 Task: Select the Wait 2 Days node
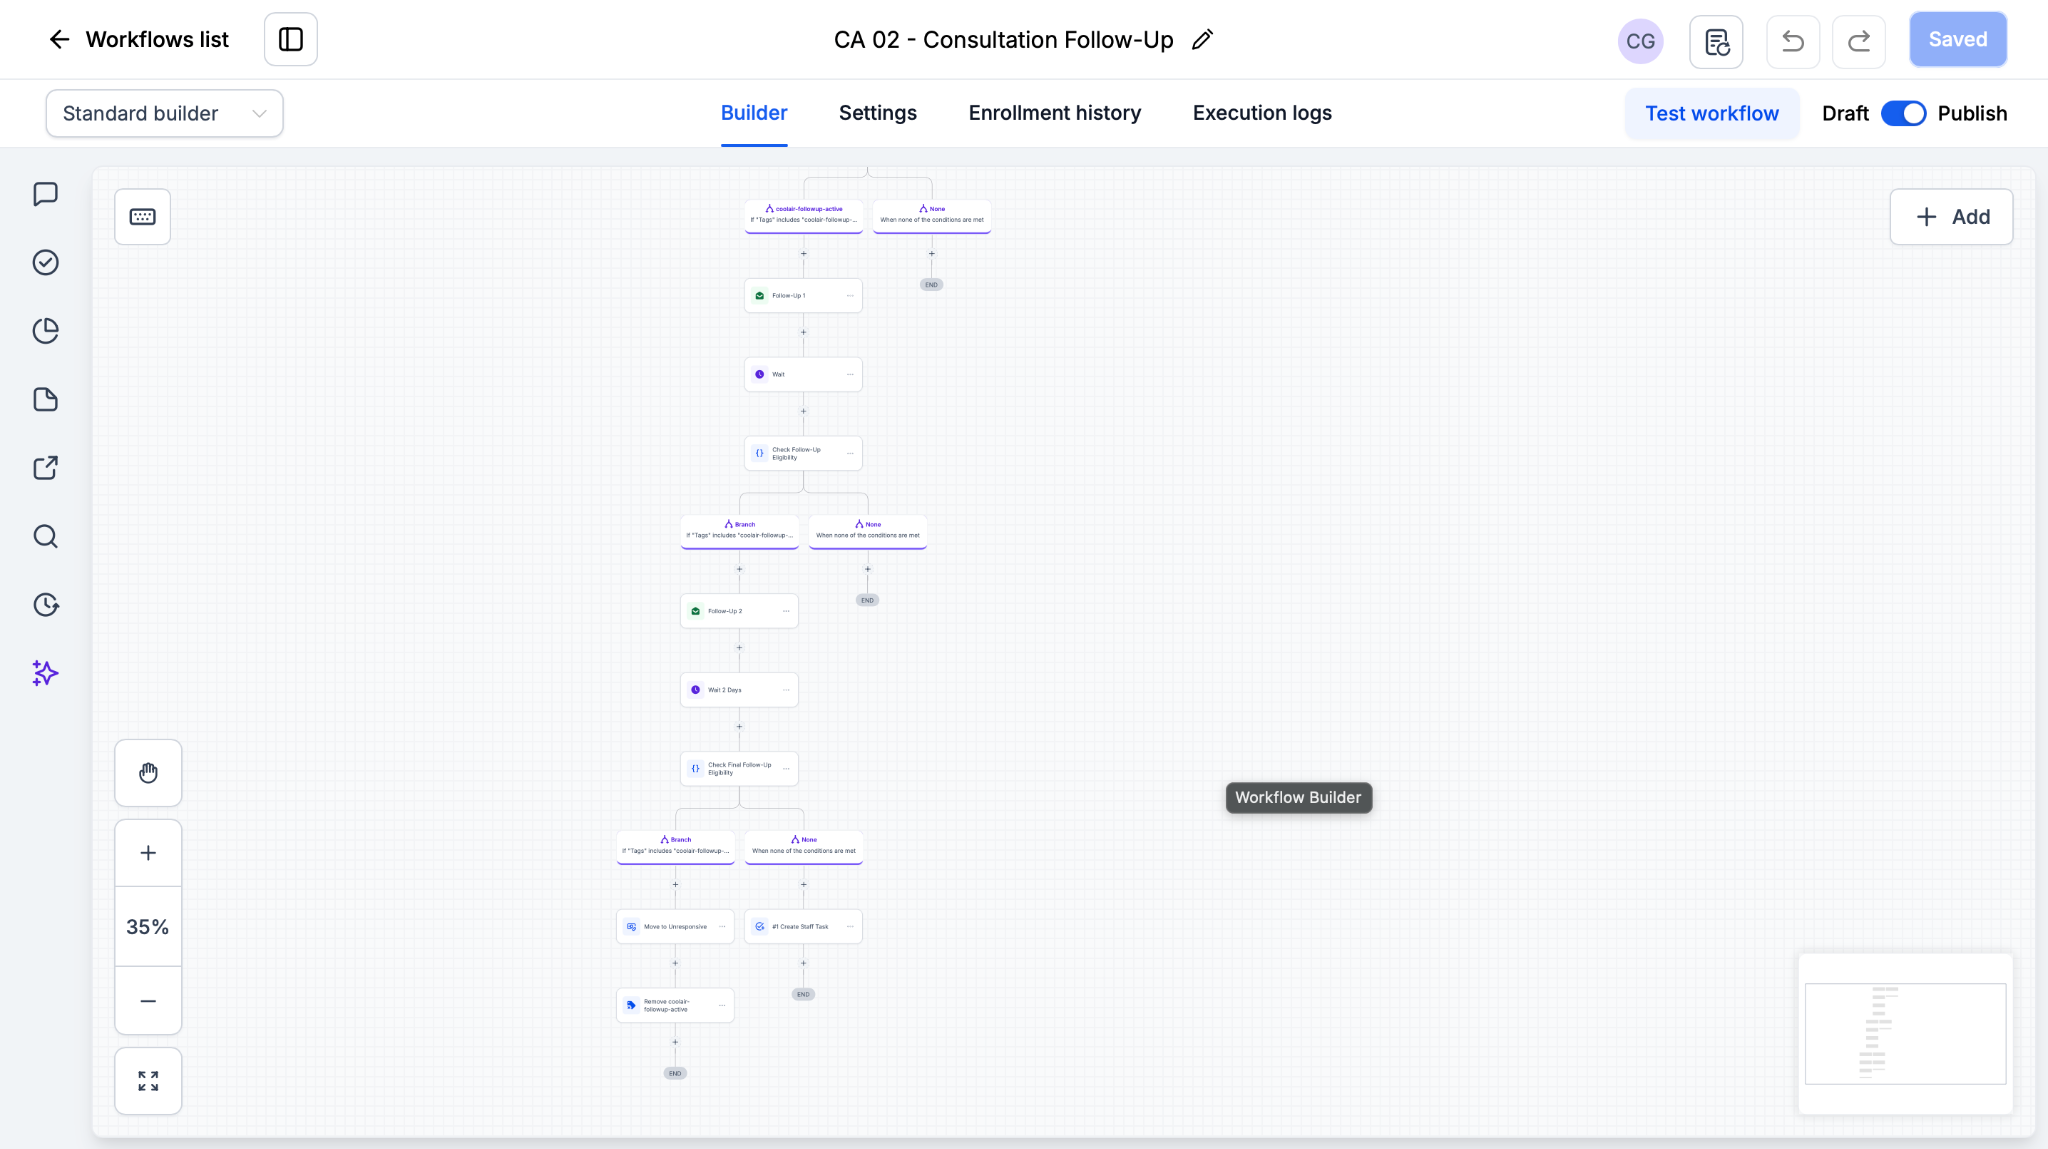(739, 690)
